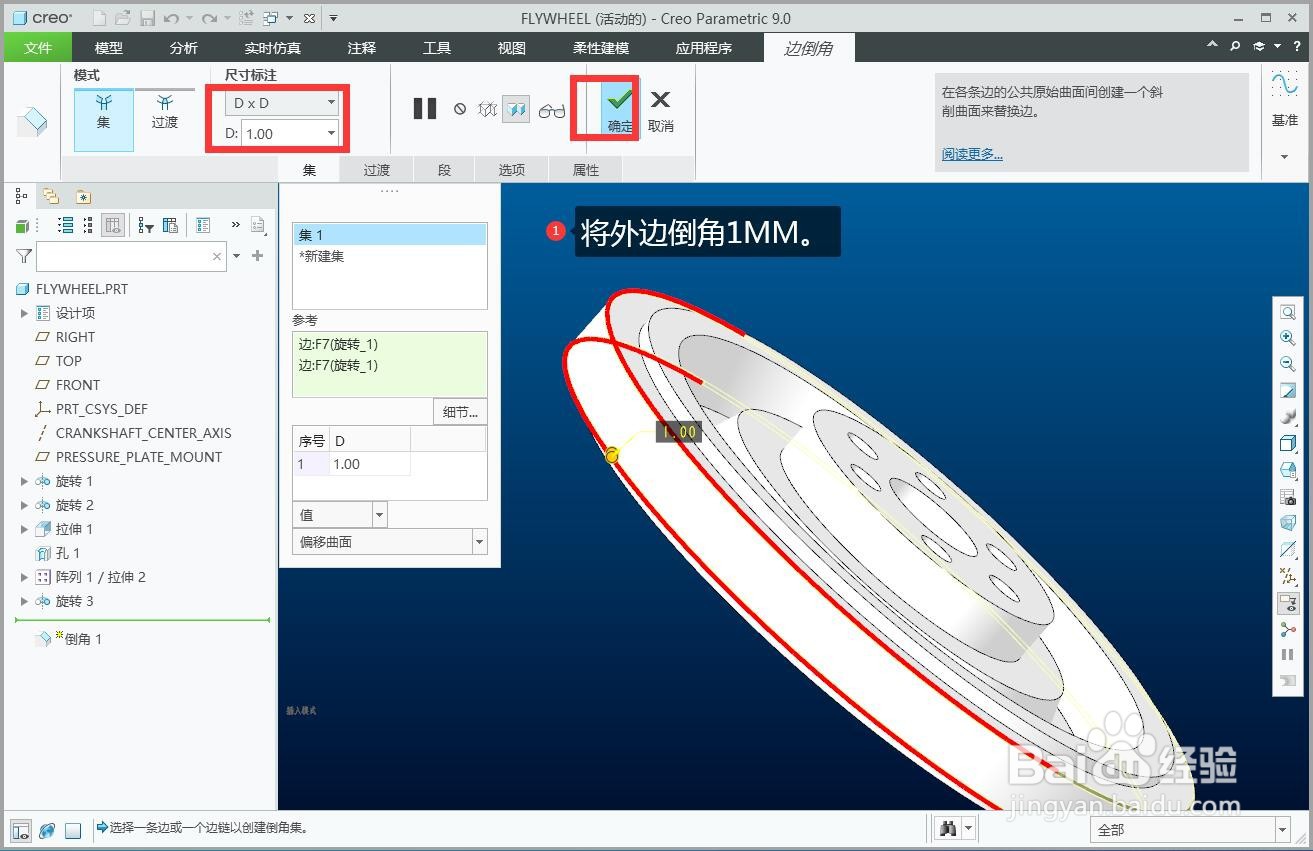Open the 属性 panel tab
Viewport: 1313px width, 851px height.
tap(586, 170)
